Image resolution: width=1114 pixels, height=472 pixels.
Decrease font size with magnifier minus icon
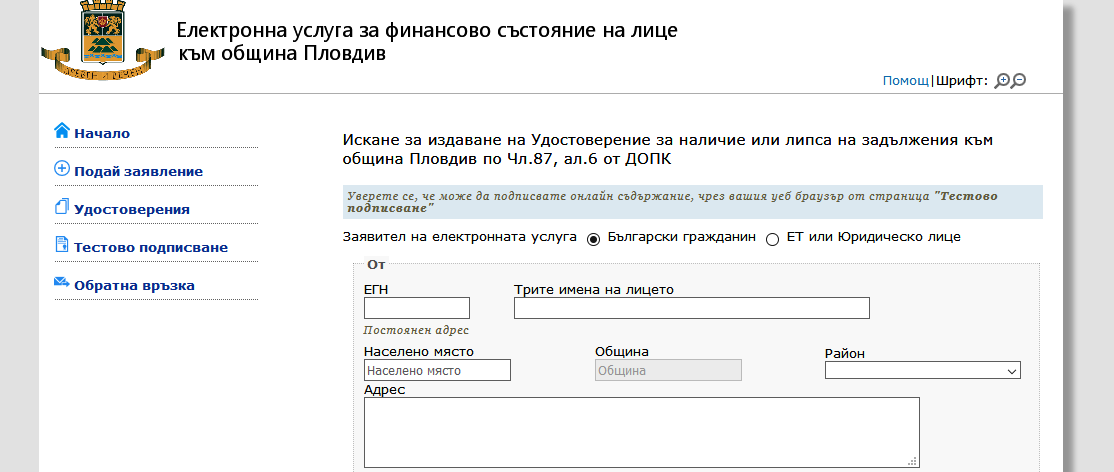1019,81
